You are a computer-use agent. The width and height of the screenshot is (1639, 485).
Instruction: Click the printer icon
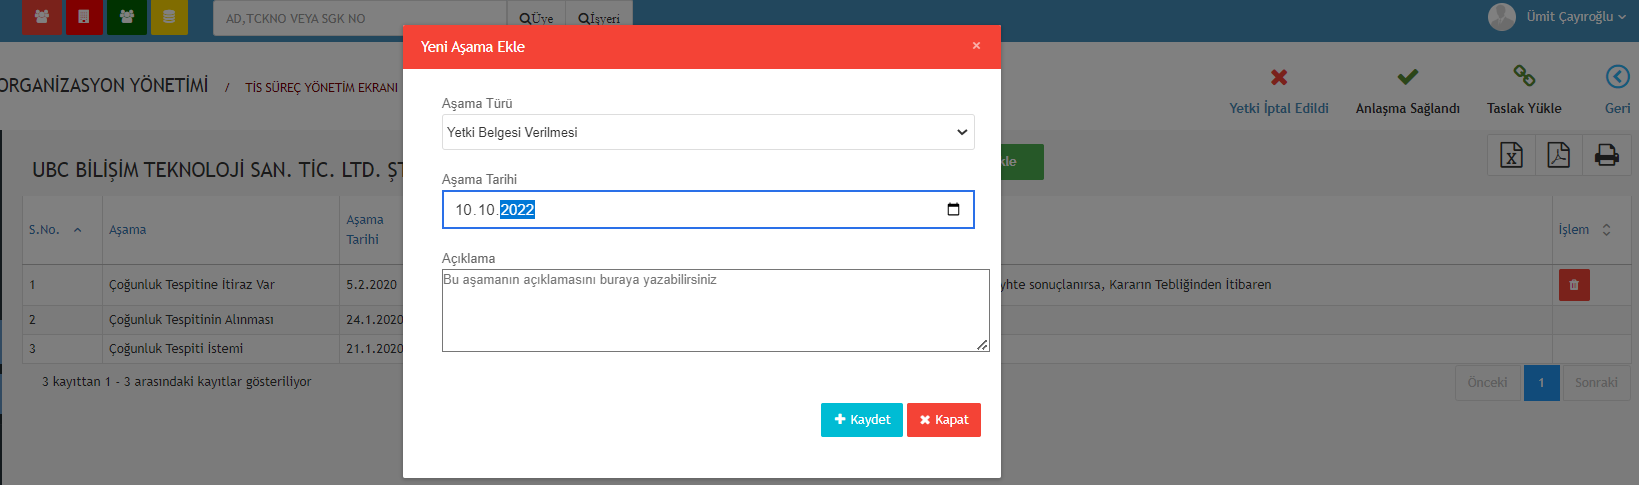[x=1606, y=155]
